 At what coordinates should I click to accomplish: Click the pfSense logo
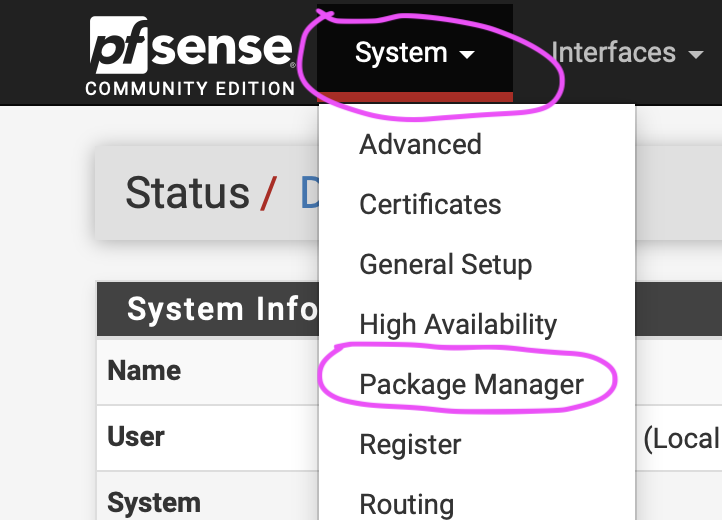190,47
